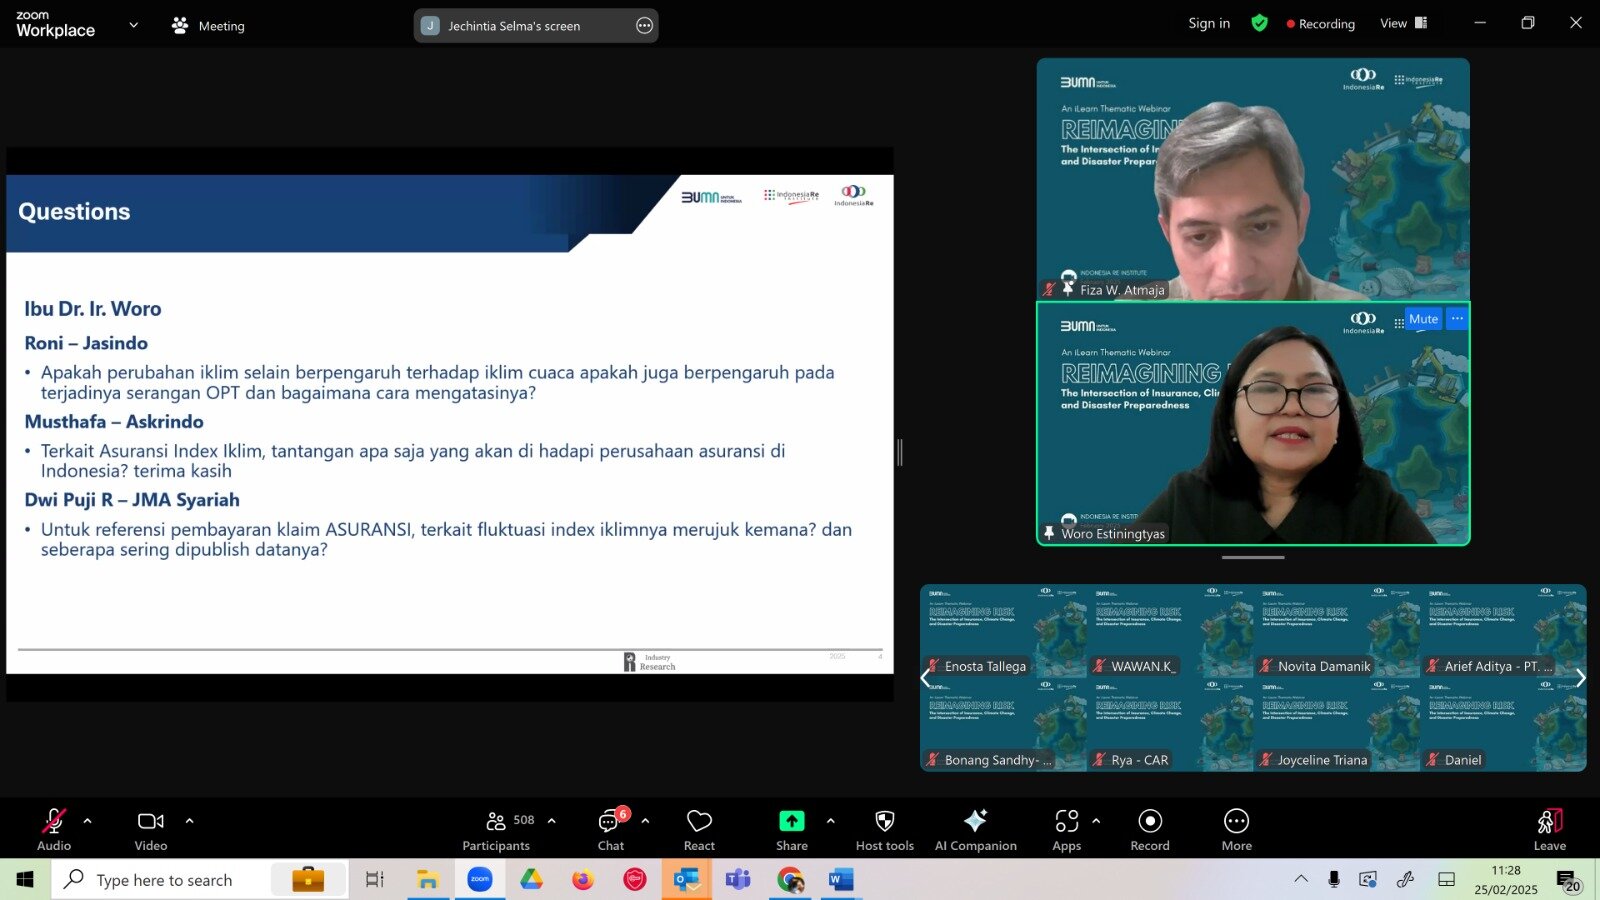This screenshot has height=900, width=1600.
Task: Open the notification center icon
Action: [1568, 880]
